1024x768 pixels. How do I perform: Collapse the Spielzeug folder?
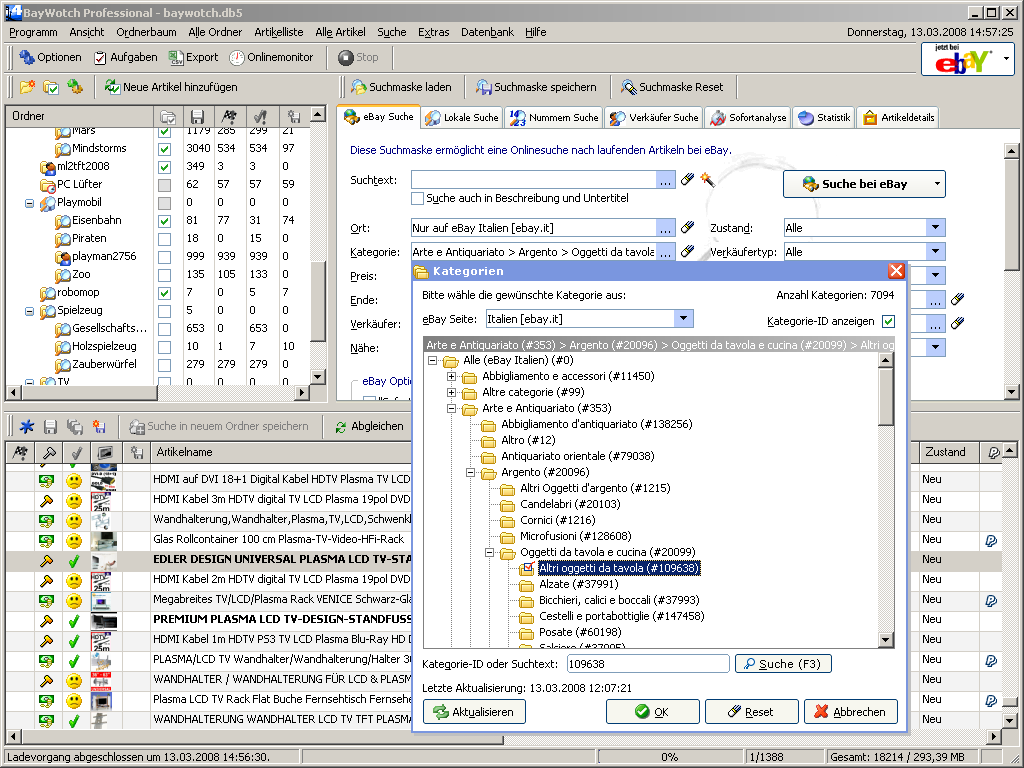pos(29,311)
